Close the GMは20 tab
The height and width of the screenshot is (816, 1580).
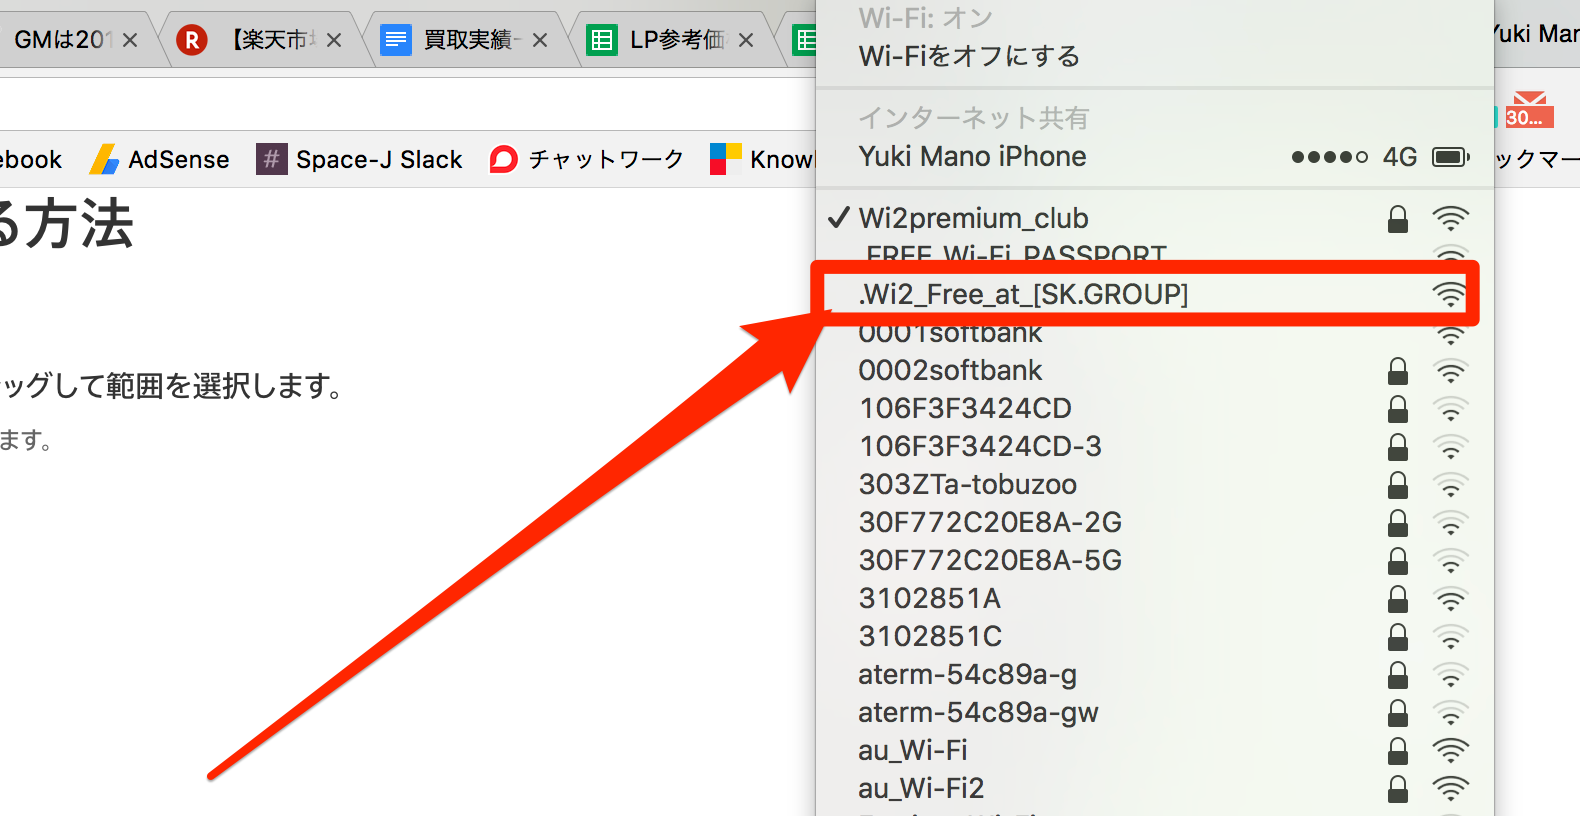pyautogui.click(x=130, y=41)
